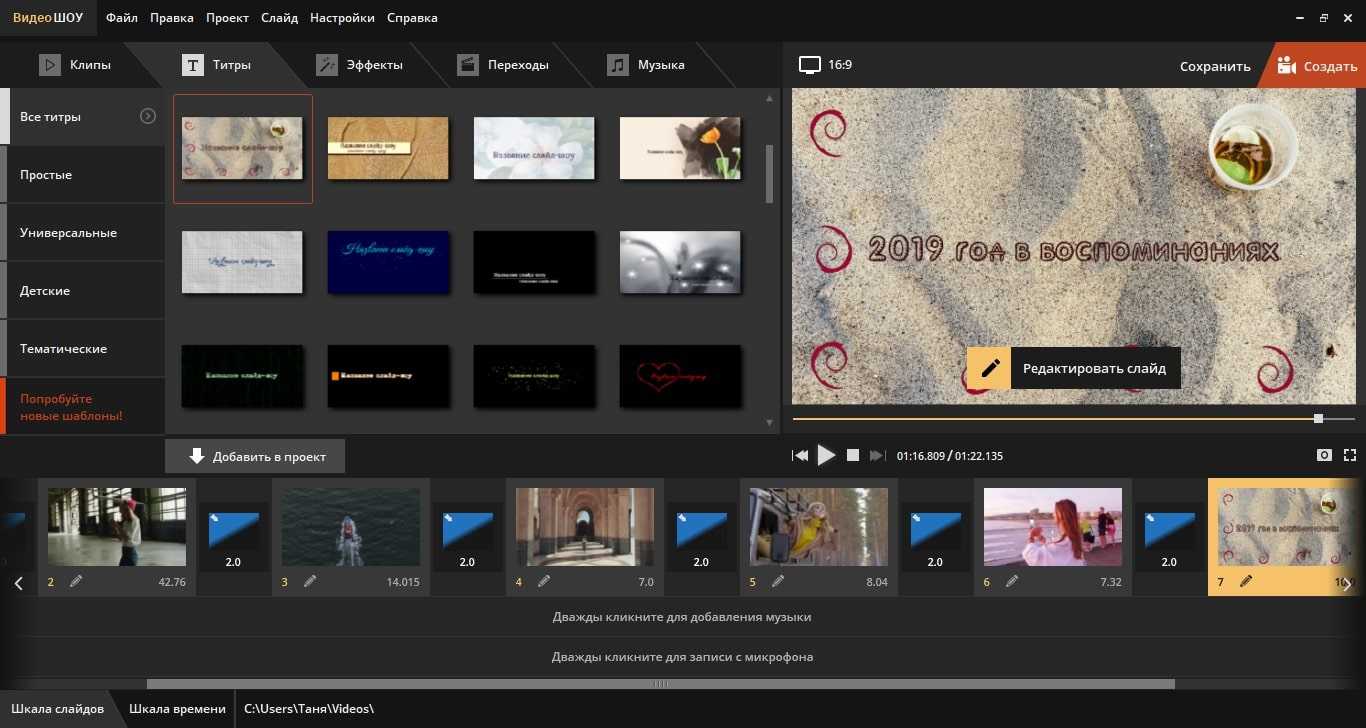
Task: Select the orange flower title template thumbnail
Action: tap(680, 148)
